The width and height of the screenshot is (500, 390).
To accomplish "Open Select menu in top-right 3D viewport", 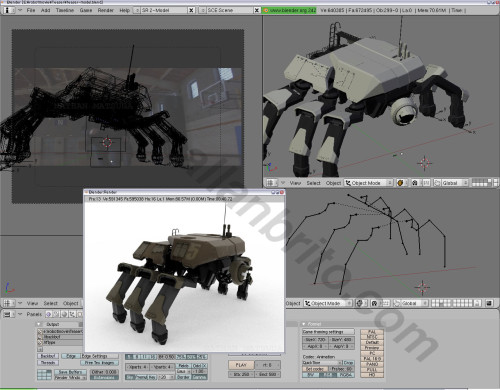I will (x=313, y=183).
